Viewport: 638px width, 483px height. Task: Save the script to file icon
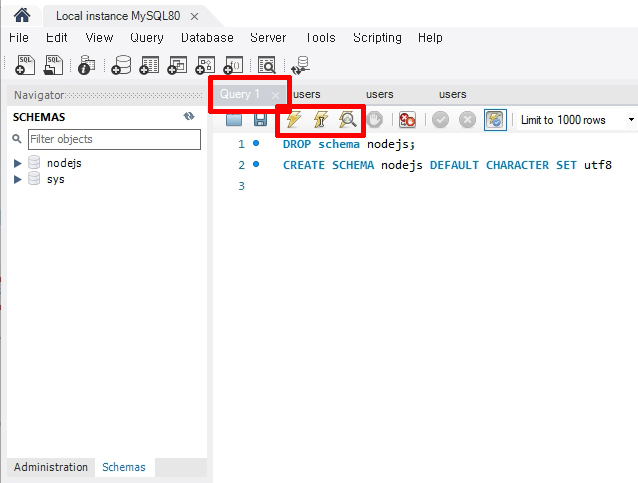tap(260, 120)
